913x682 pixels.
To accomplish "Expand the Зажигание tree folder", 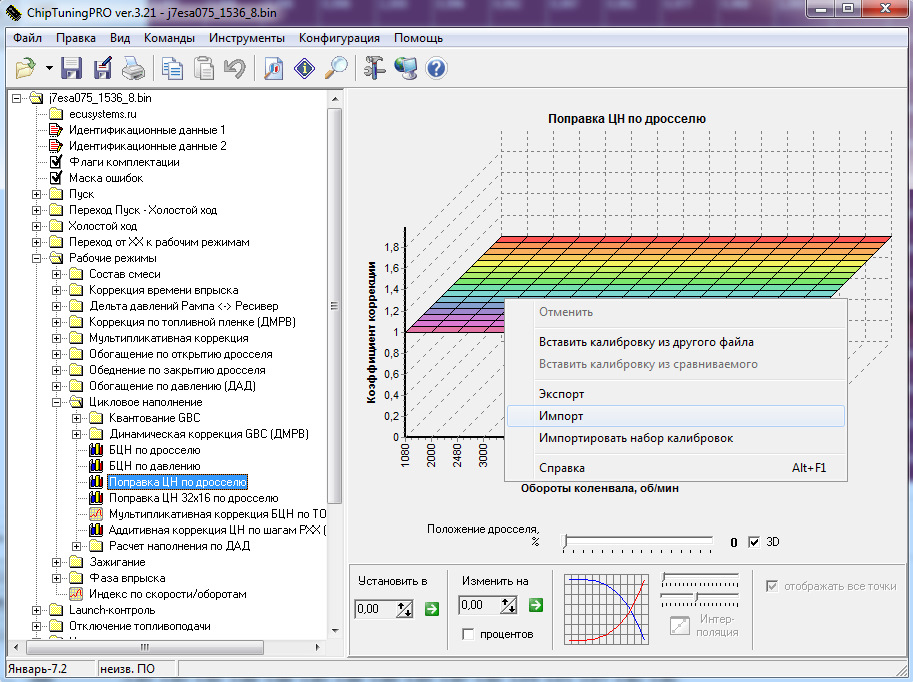I will 57,562.
